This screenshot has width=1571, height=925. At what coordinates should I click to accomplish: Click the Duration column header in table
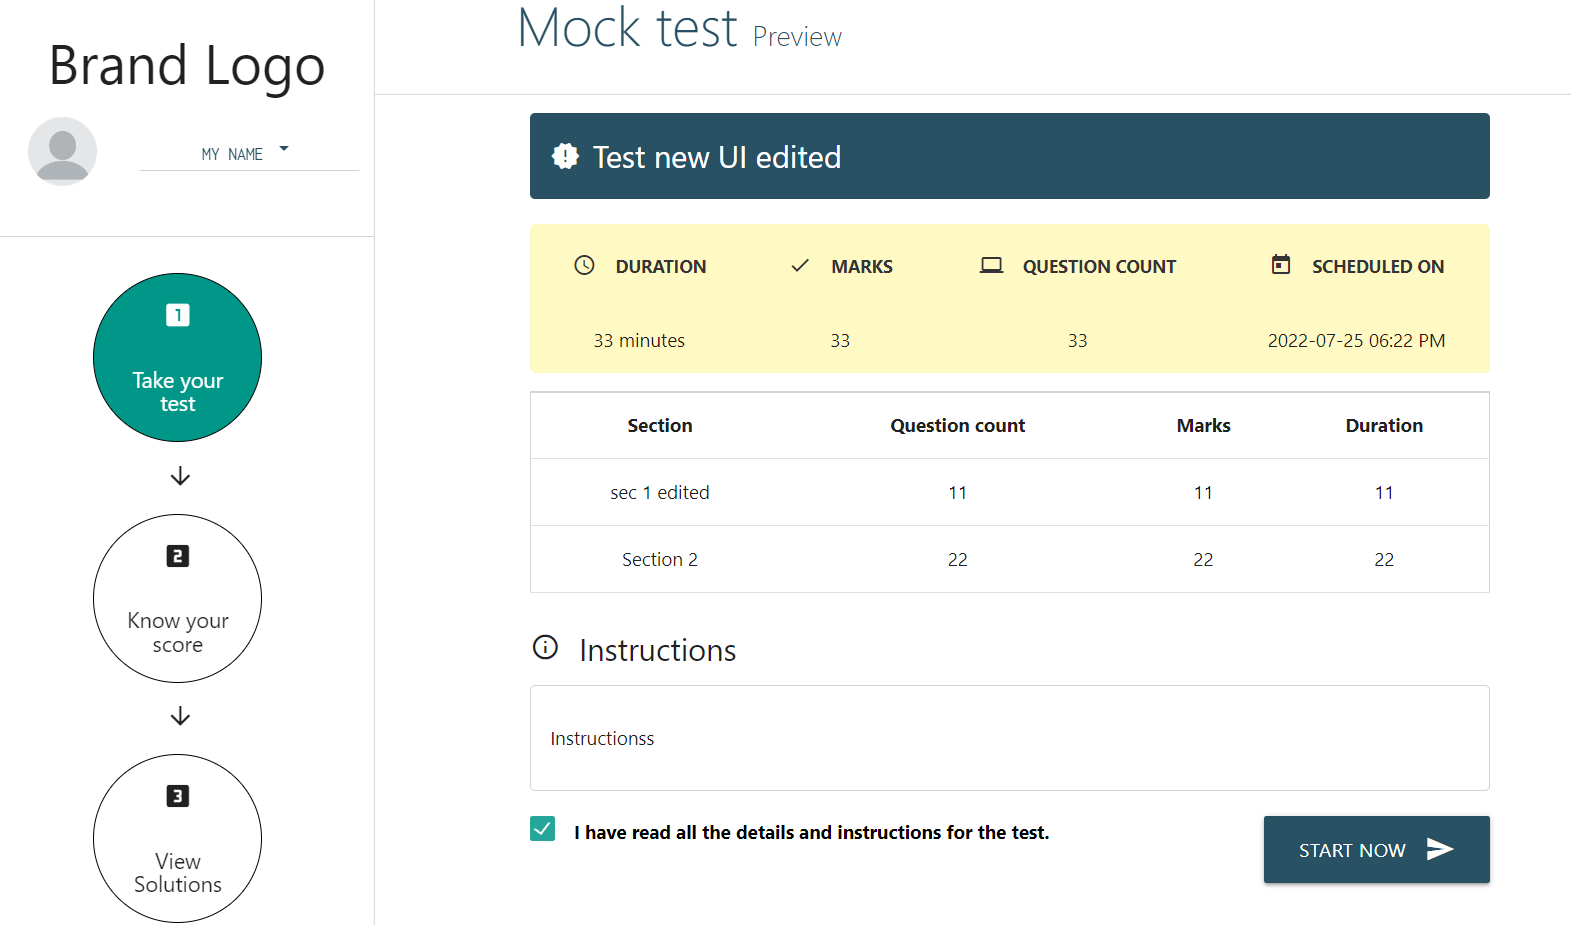click(x=1384, y=426)
